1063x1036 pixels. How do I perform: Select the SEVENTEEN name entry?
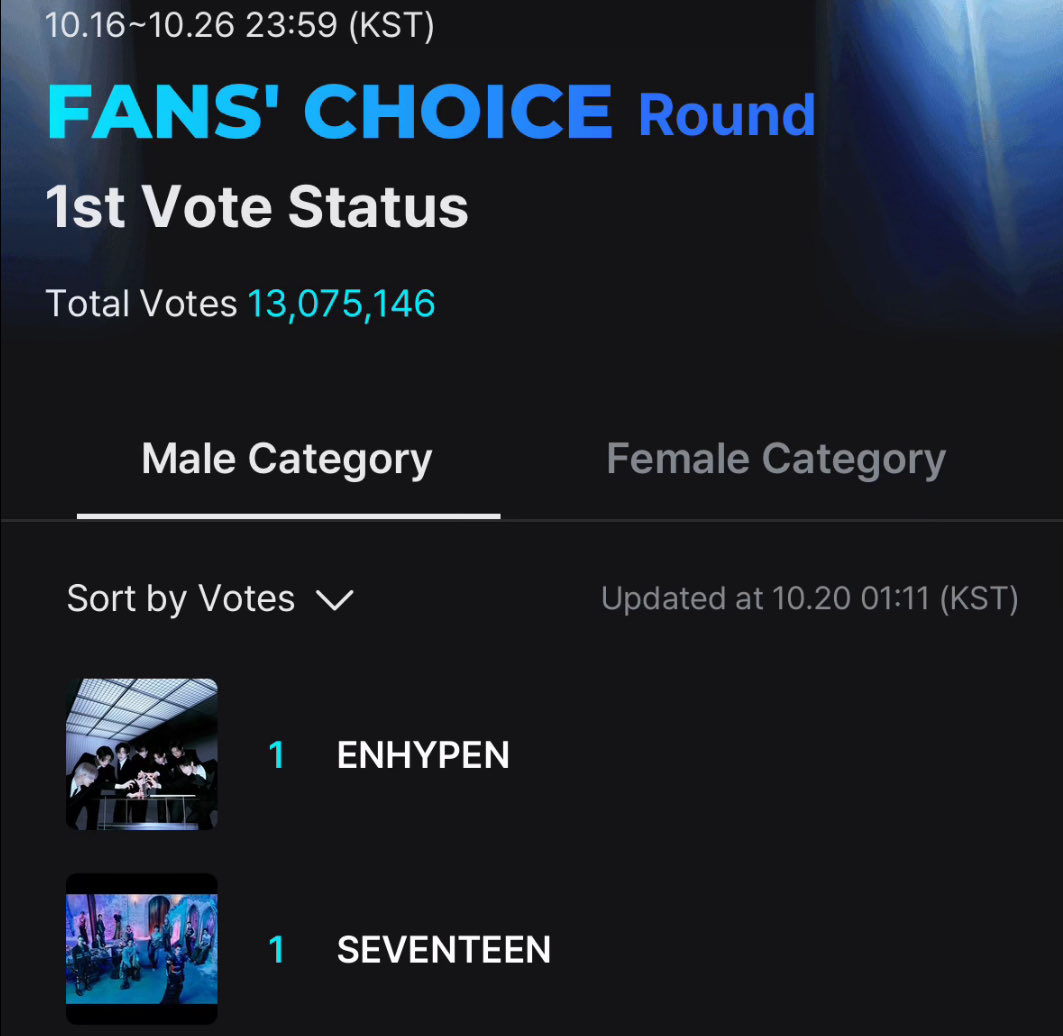point(444,950)
